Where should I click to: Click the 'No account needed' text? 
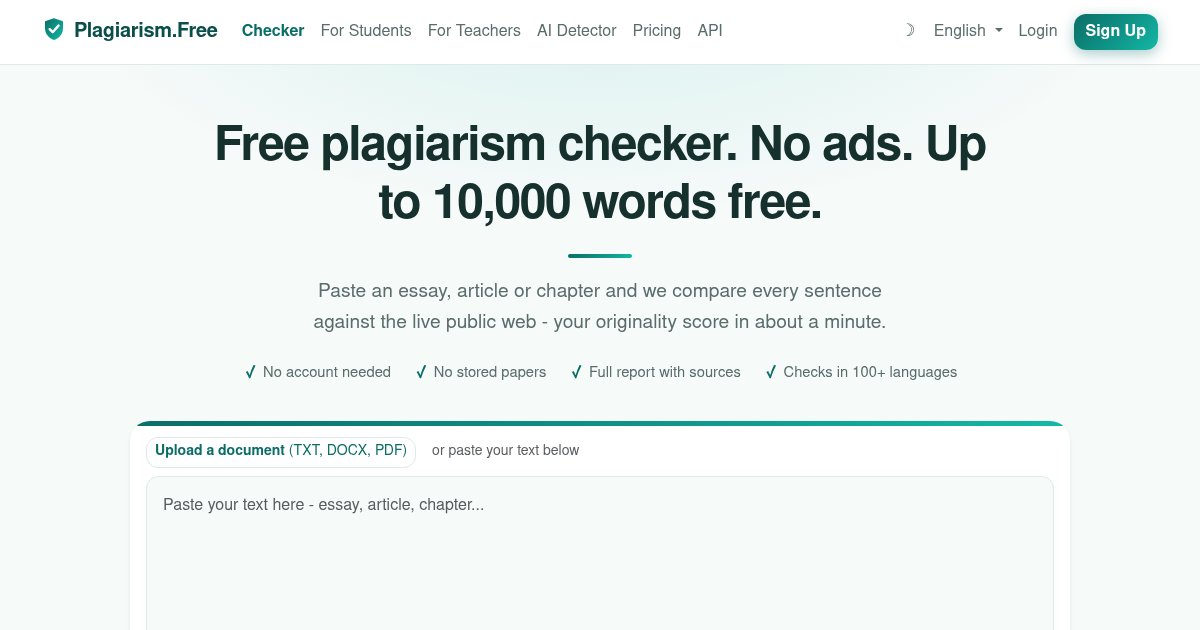[x=327, y=372]
